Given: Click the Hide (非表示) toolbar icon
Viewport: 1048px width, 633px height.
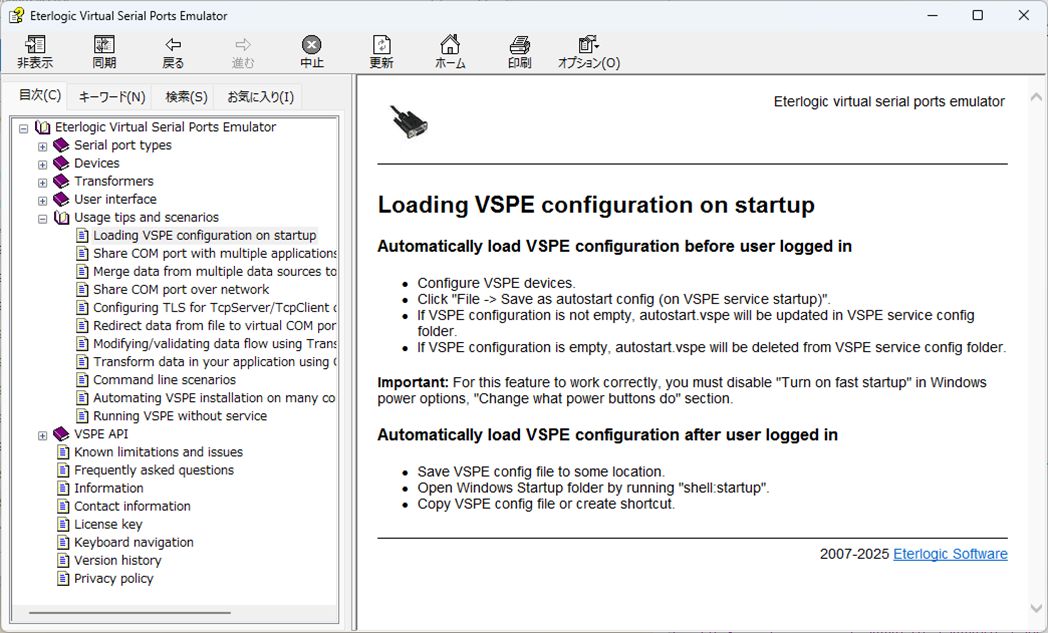Looking at the screenshot, I should click(x=35, y=46).
